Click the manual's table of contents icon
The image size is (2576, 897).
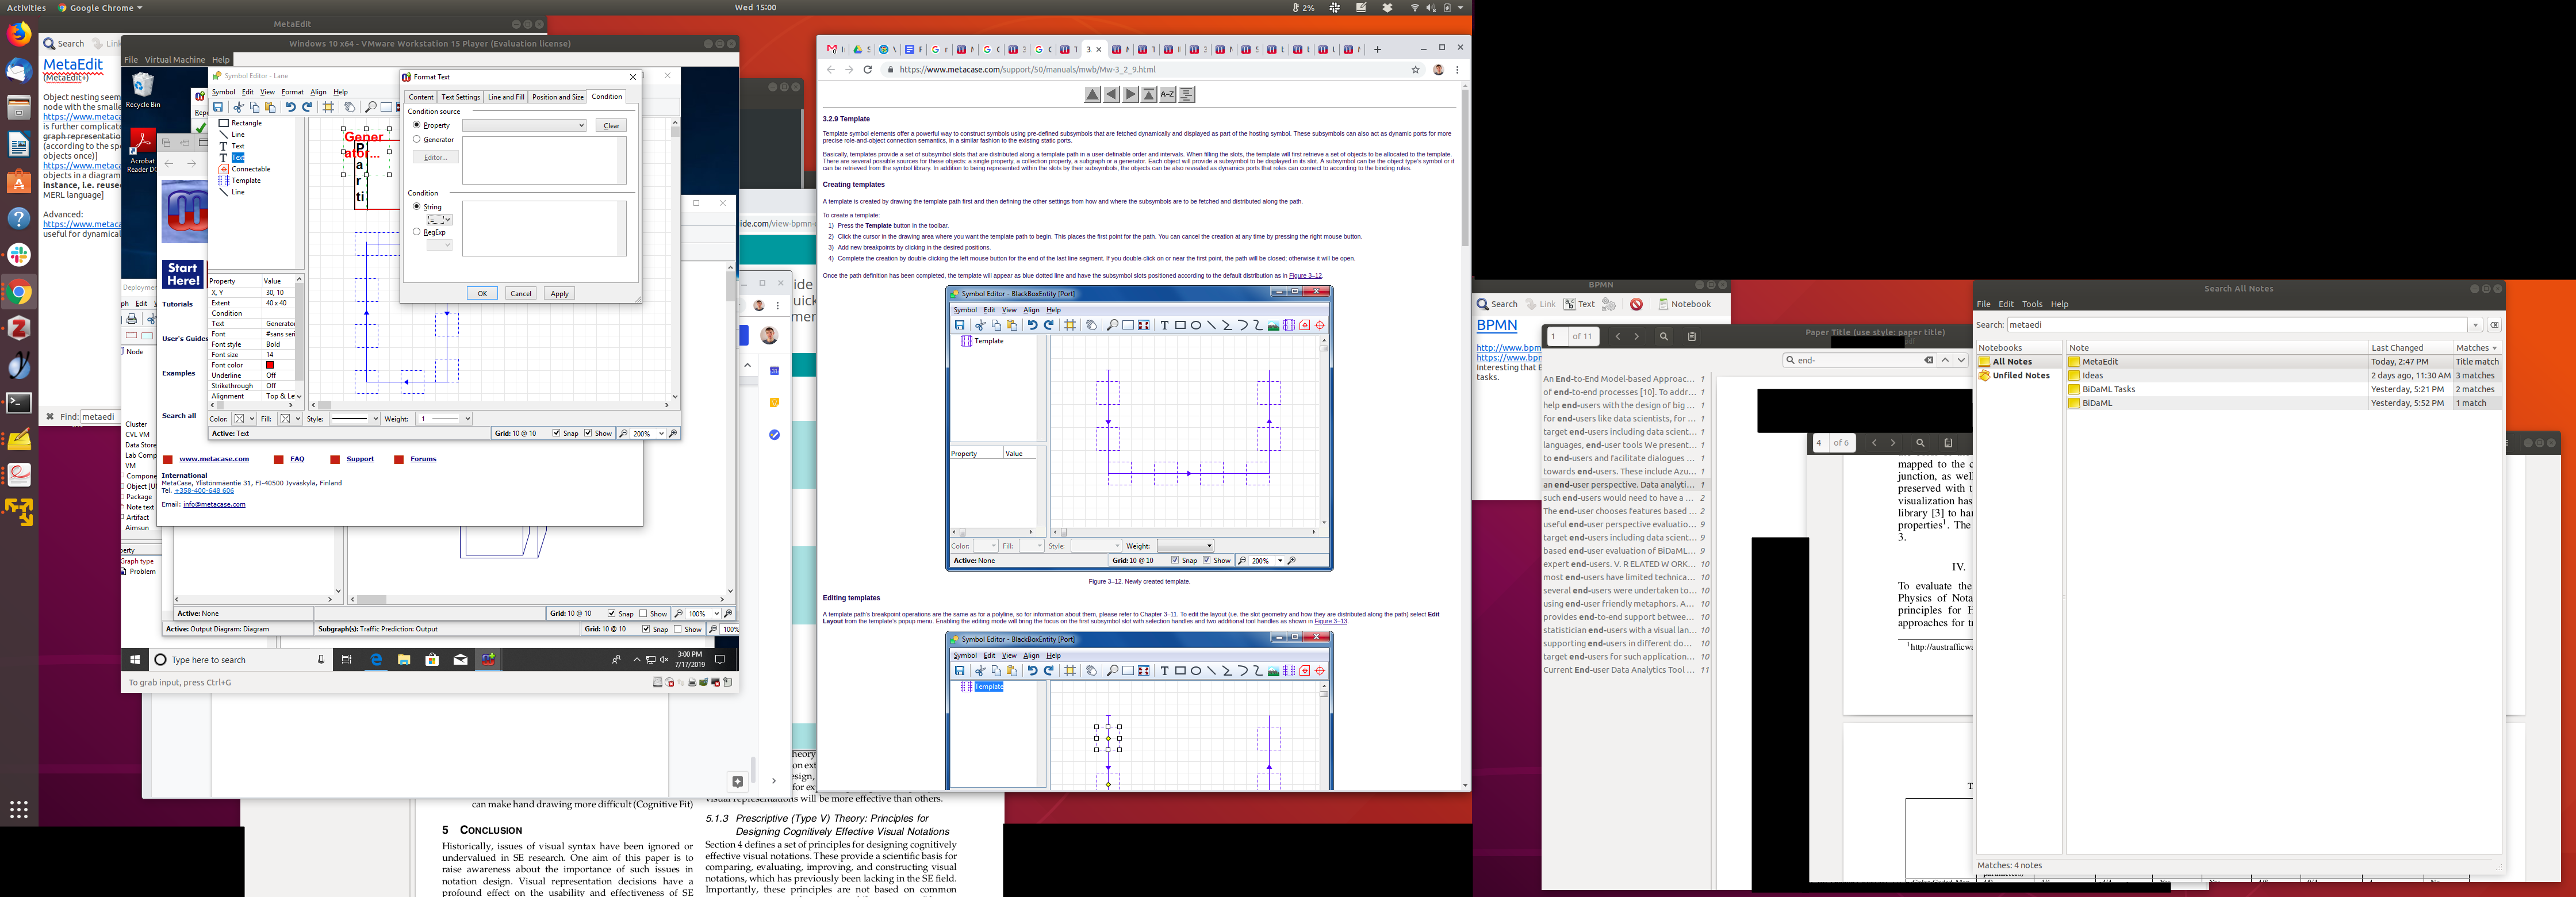pos(1187,95)
